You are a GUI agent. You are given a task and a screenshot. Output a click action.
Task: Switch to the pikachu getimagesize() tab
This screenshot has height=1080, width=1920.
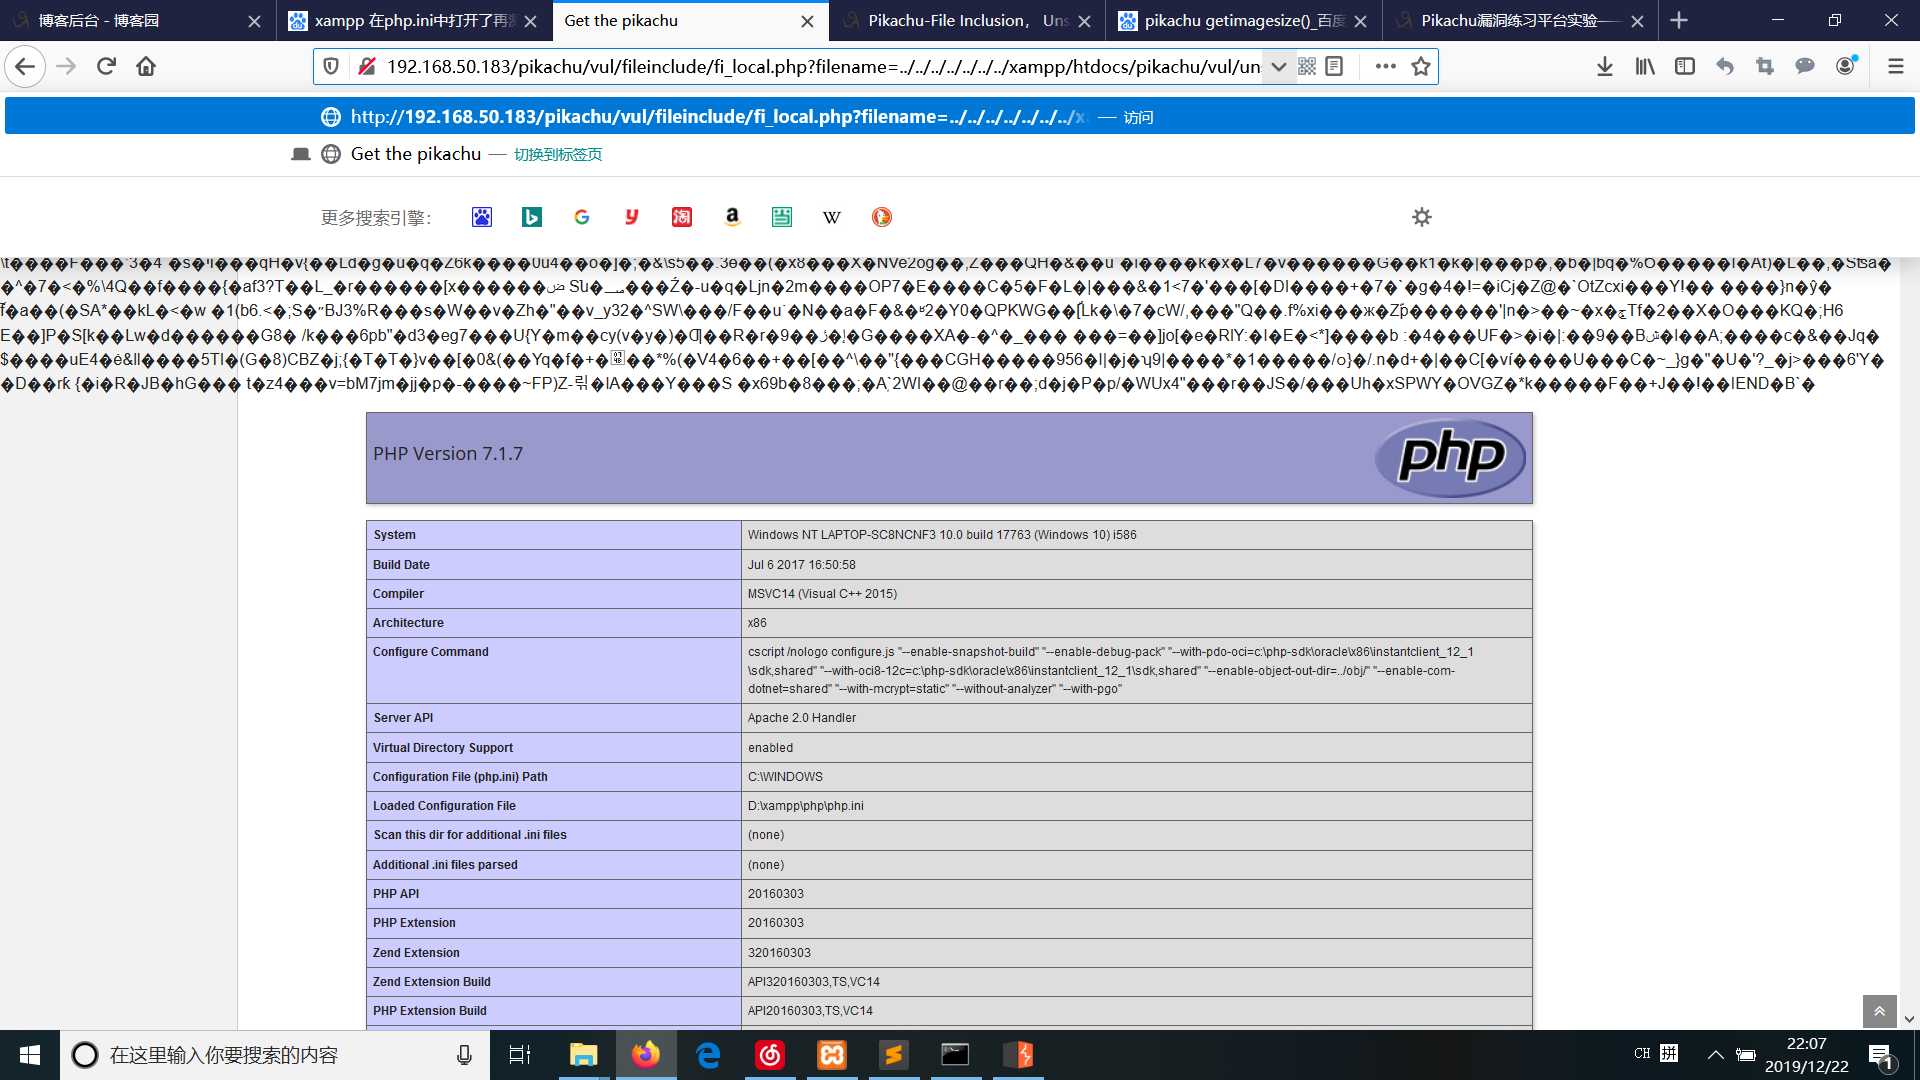point(1243,21)
